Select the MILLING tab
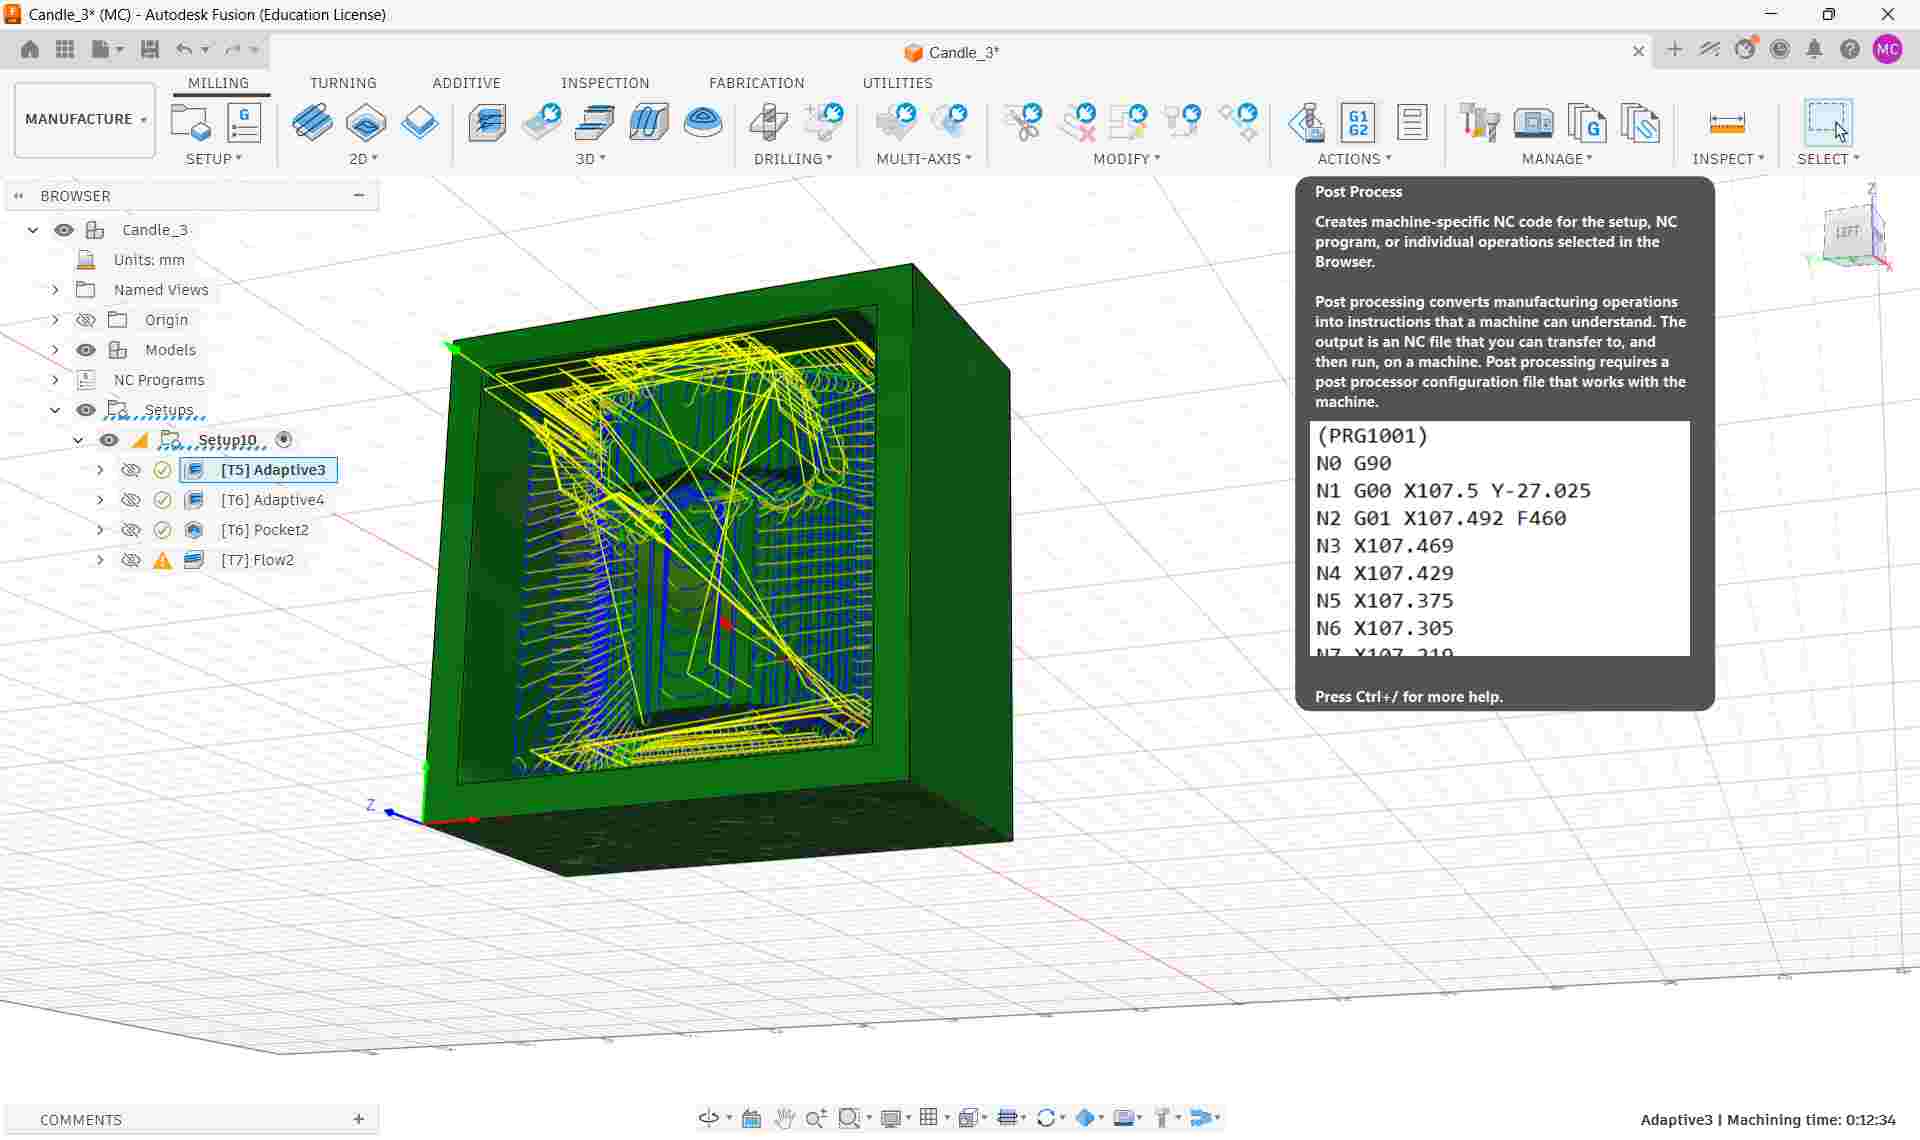The width and height of the screenshot is (1920, 1140). point(218,83)
